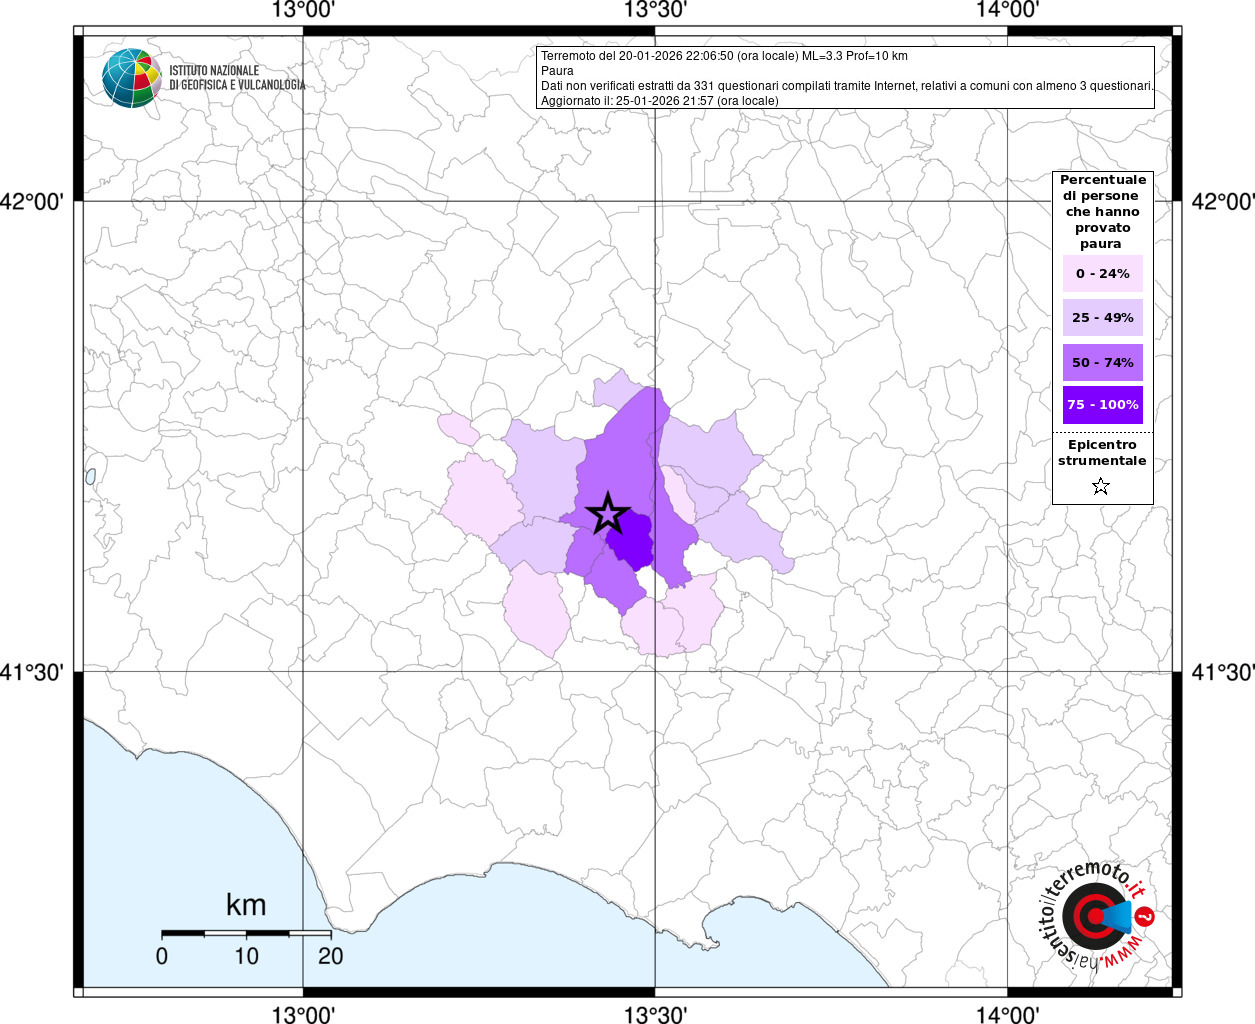Screen dimensions: 1255x1024
Task: Click the 'Dati non verificati' line
Action: [x=847, y=86]
